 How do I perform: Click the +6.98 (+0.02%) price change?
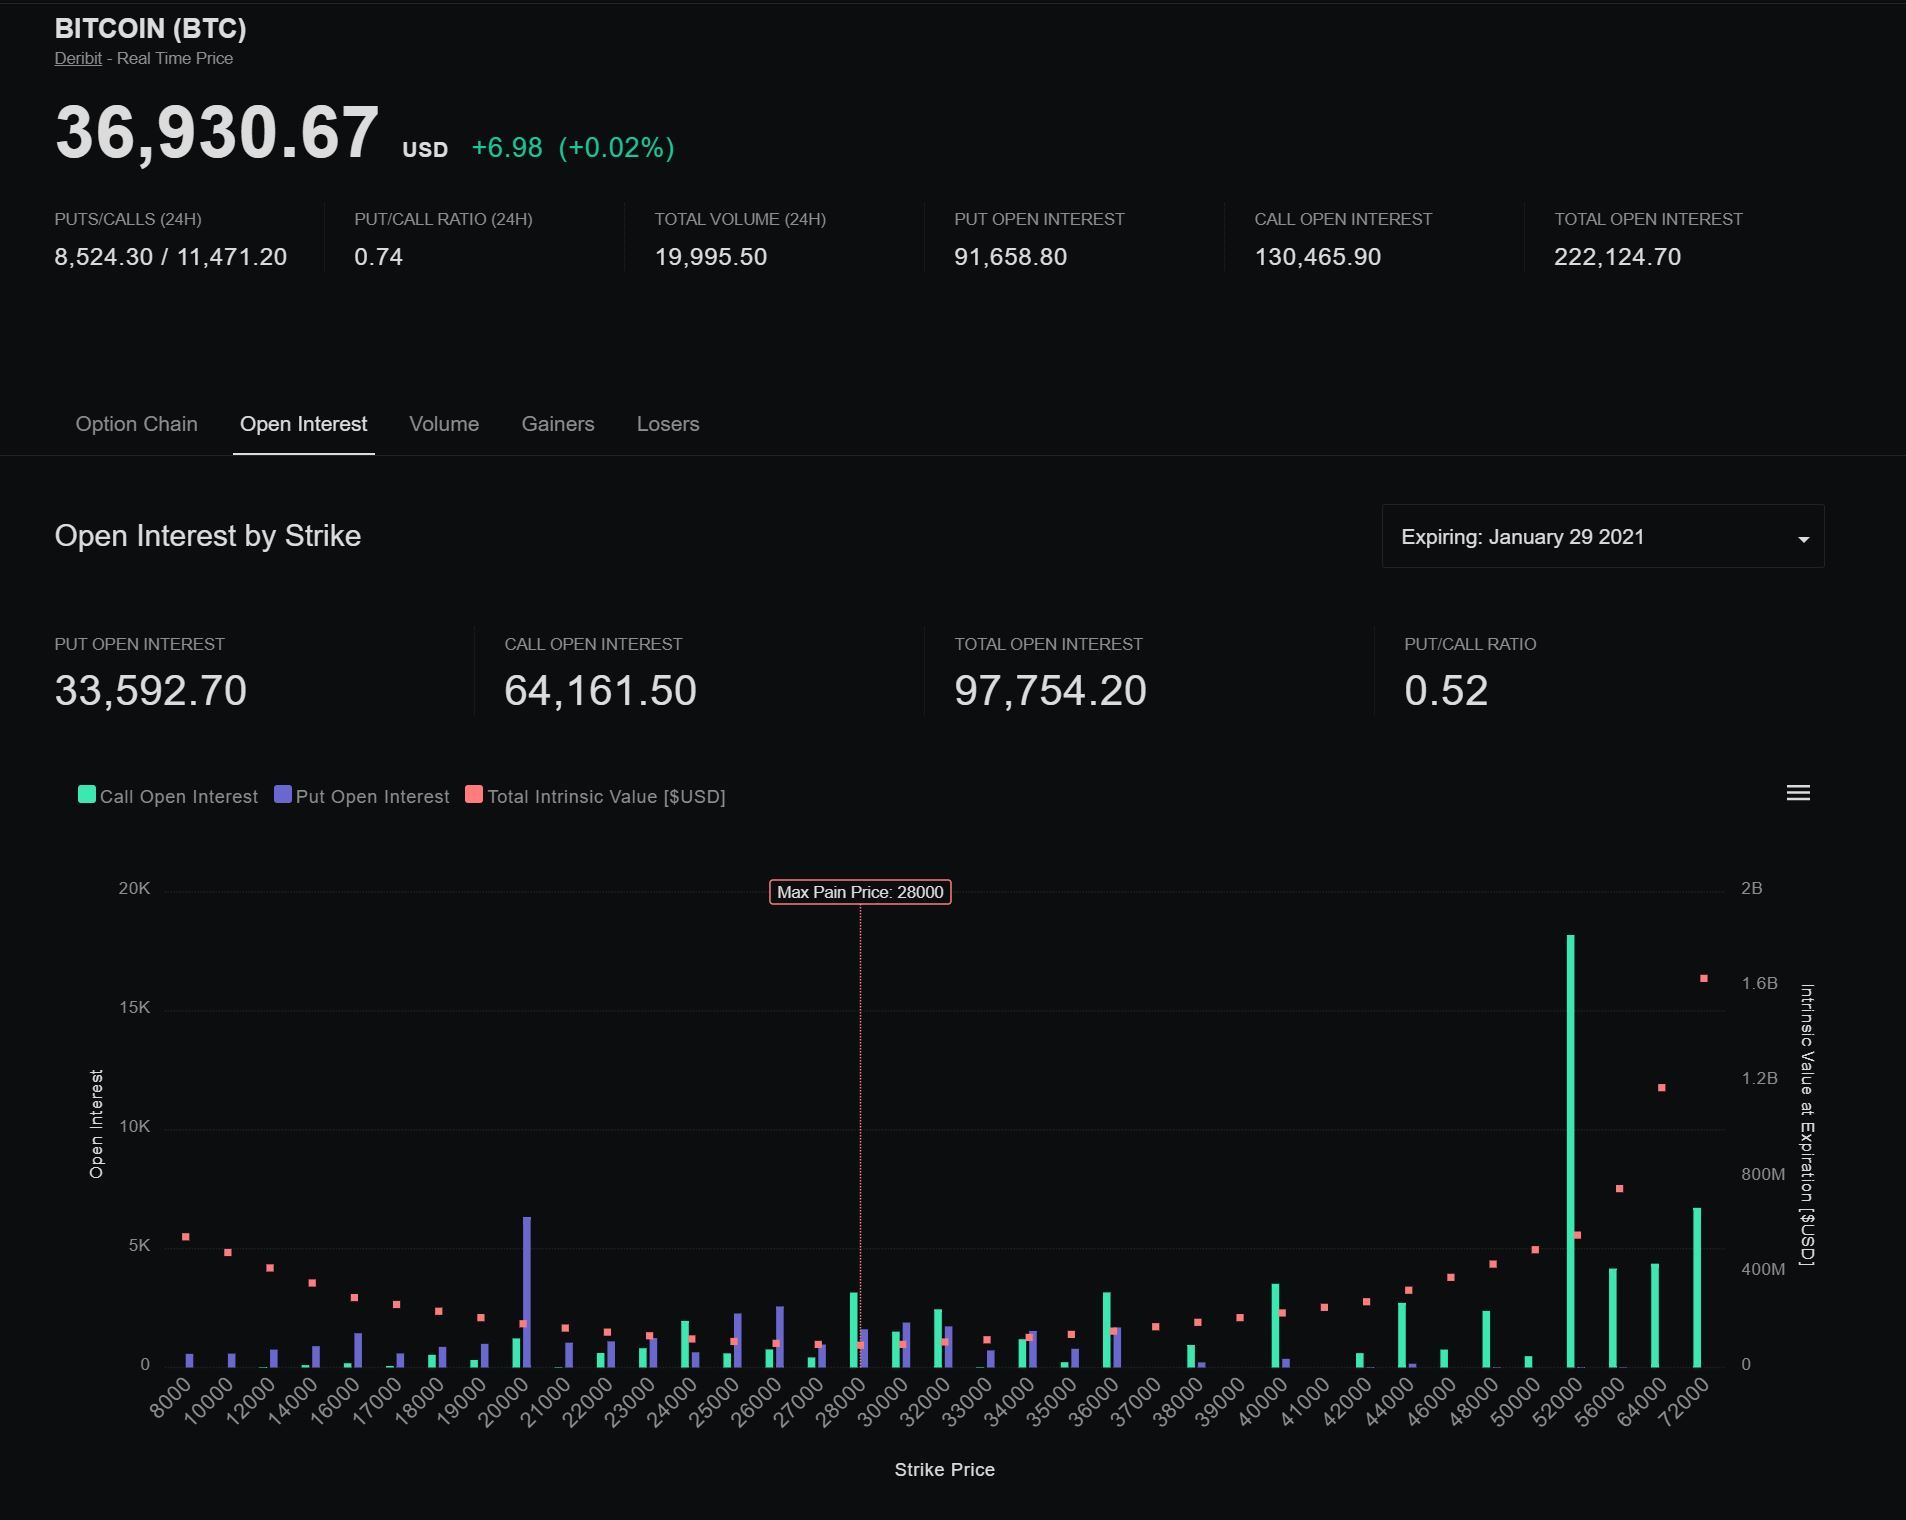[573, 148]
